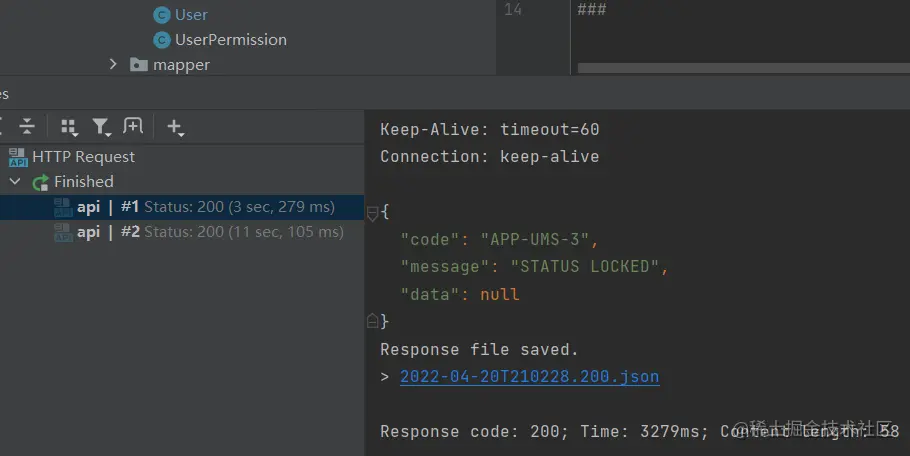Click the api #2 row icon

(x=63, y=233)
